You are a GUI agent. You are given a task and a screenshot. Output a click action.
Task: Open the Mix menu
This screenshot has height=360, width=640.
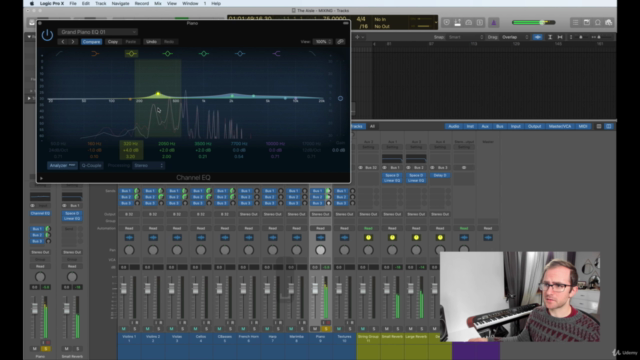158,3
